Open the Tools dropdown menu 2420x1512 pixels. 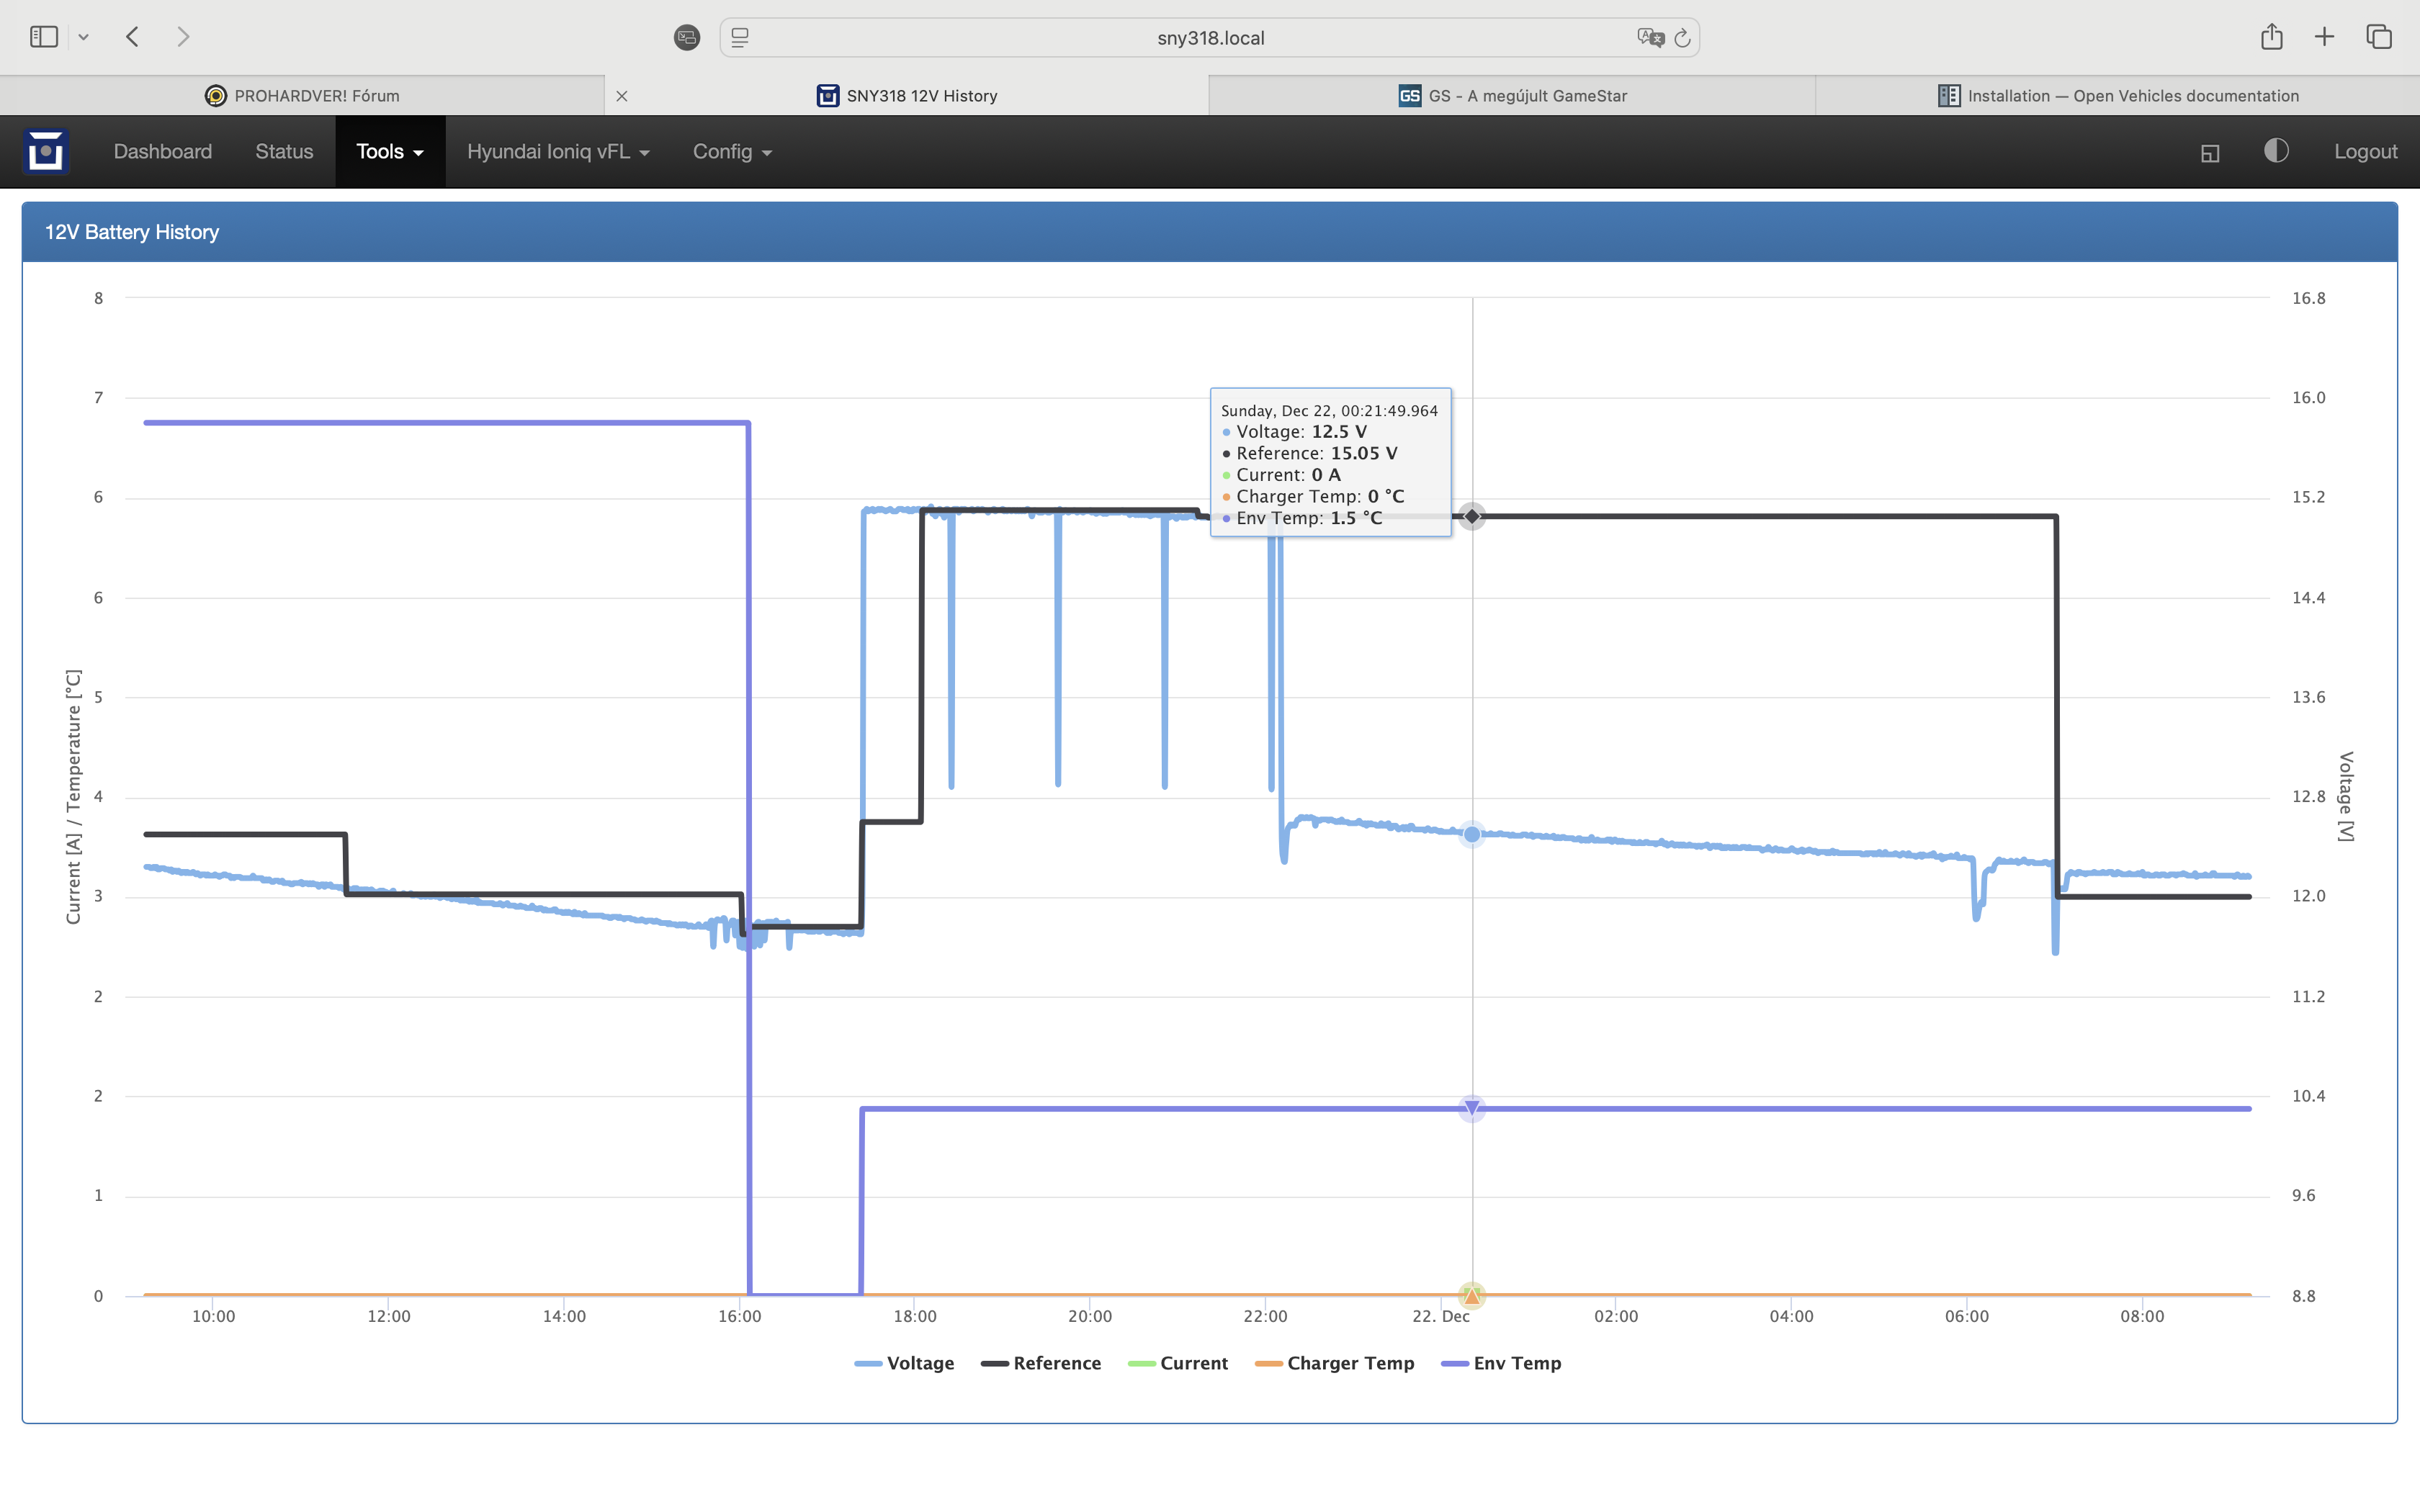(389, 152)
